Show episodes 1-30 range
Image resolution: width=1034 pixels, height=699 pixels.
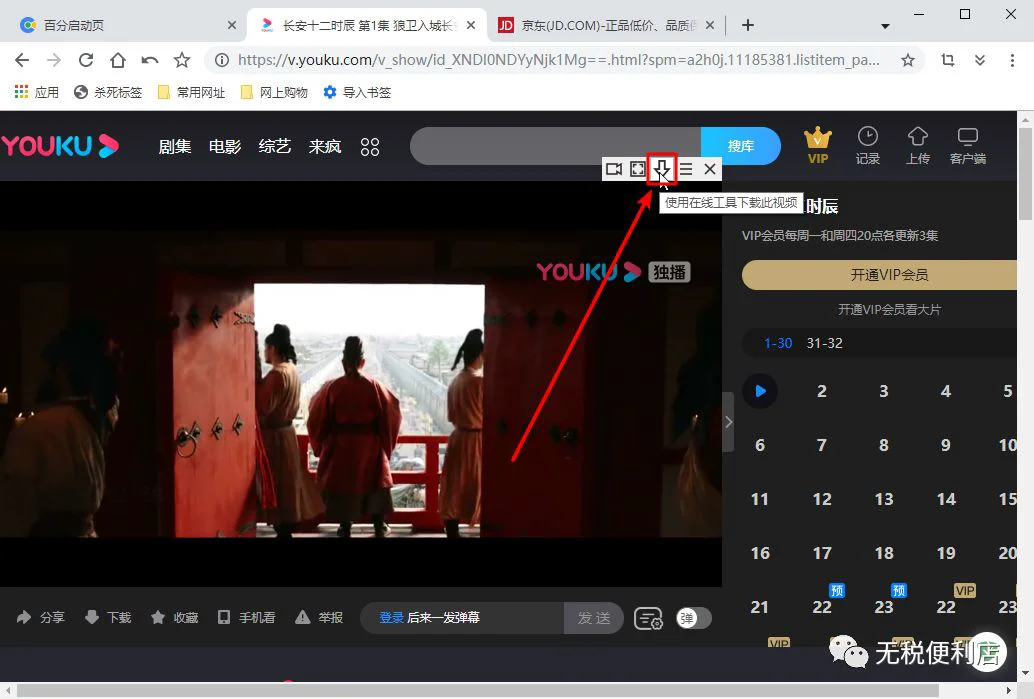click(x=778, y=343)
